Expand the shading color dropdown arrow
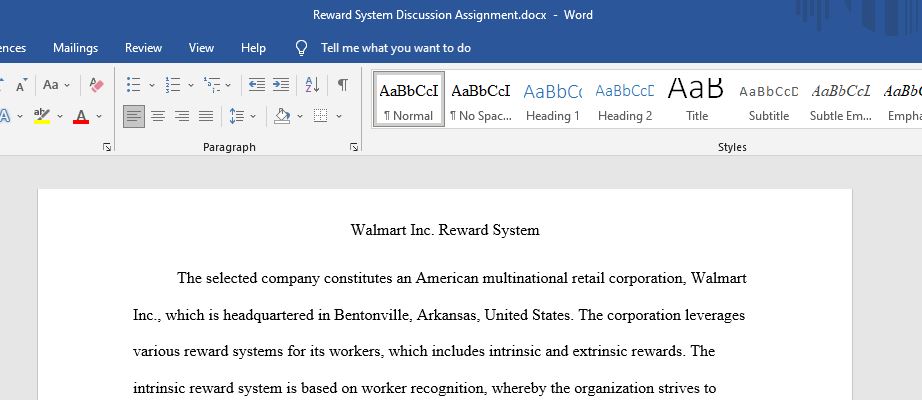Image resolution: width=922 pixels, height=400 pixels. pos(300,116)
